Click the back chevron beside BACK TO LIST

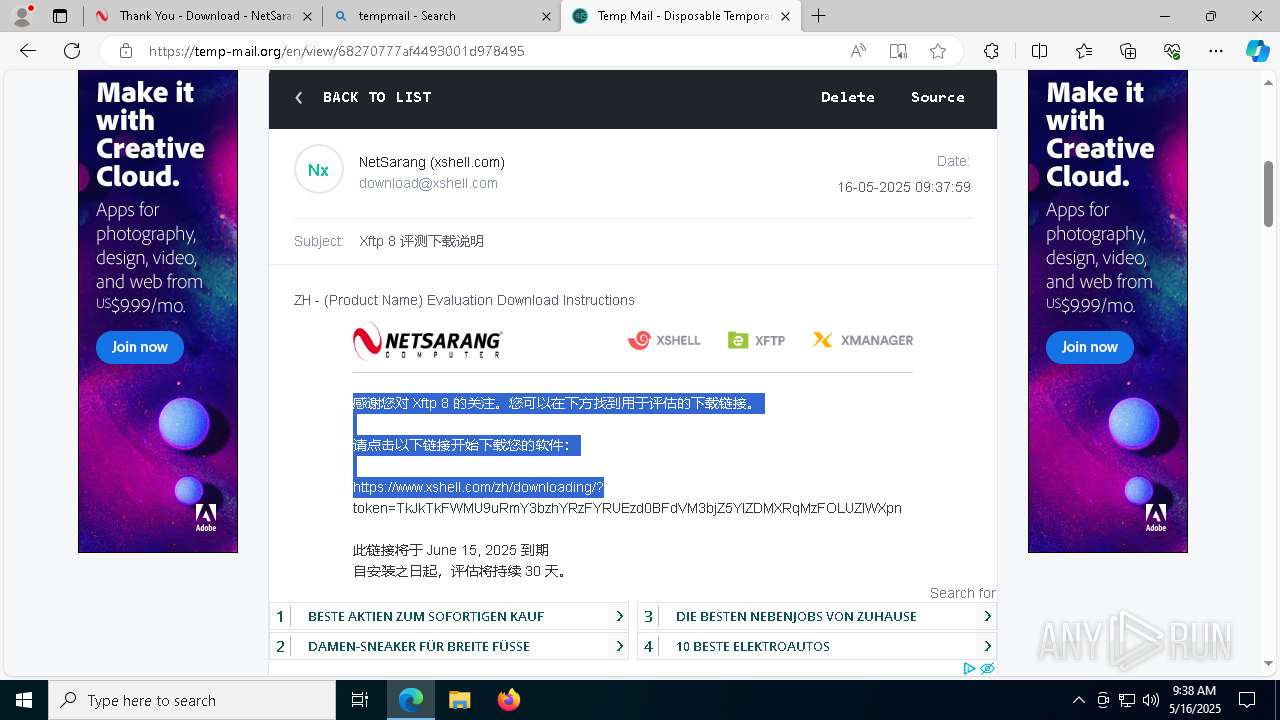coord(298,97)
